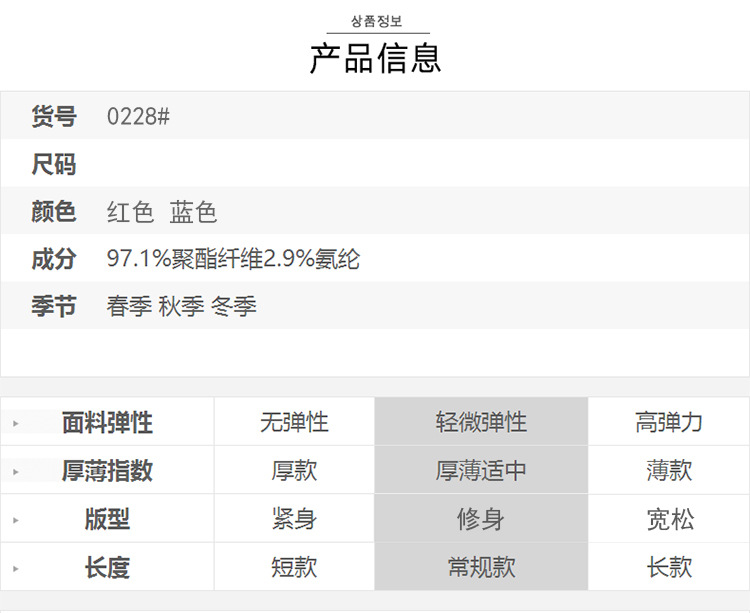
Task: Click the arrow beside 长度
Action: tap(16, 568)
